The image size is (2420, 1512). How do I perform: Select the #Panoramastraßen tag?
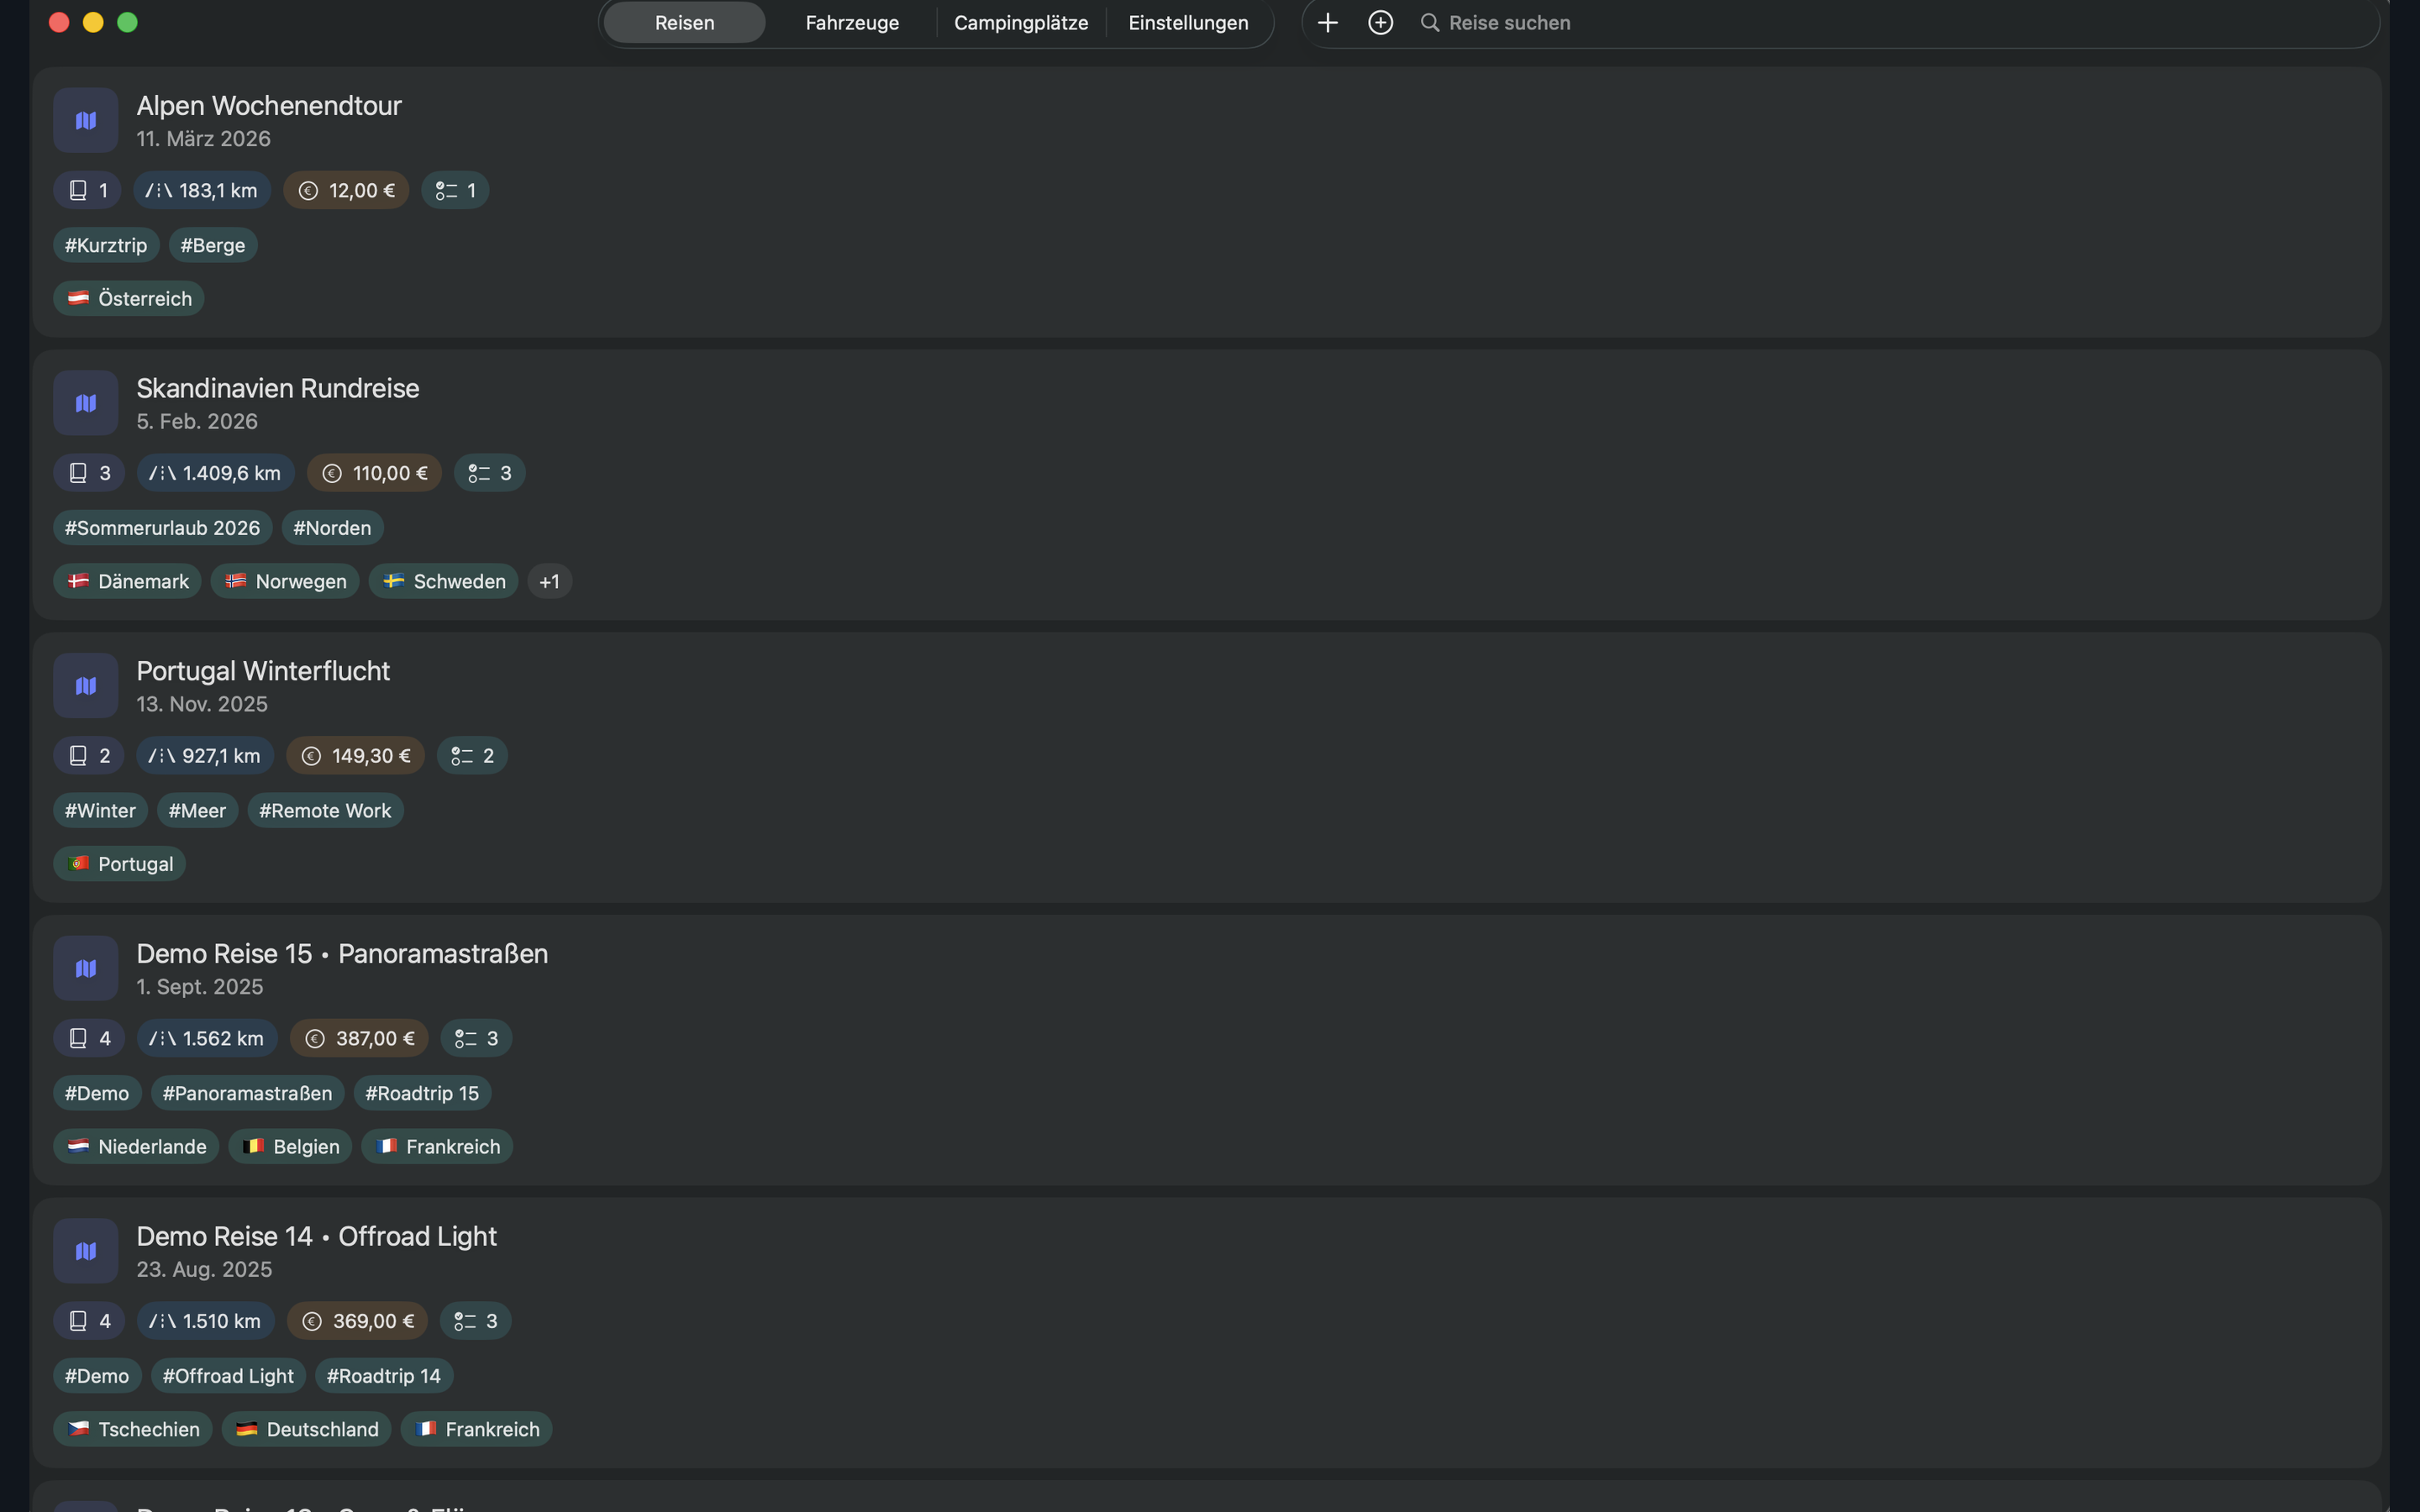(247, 1093)
